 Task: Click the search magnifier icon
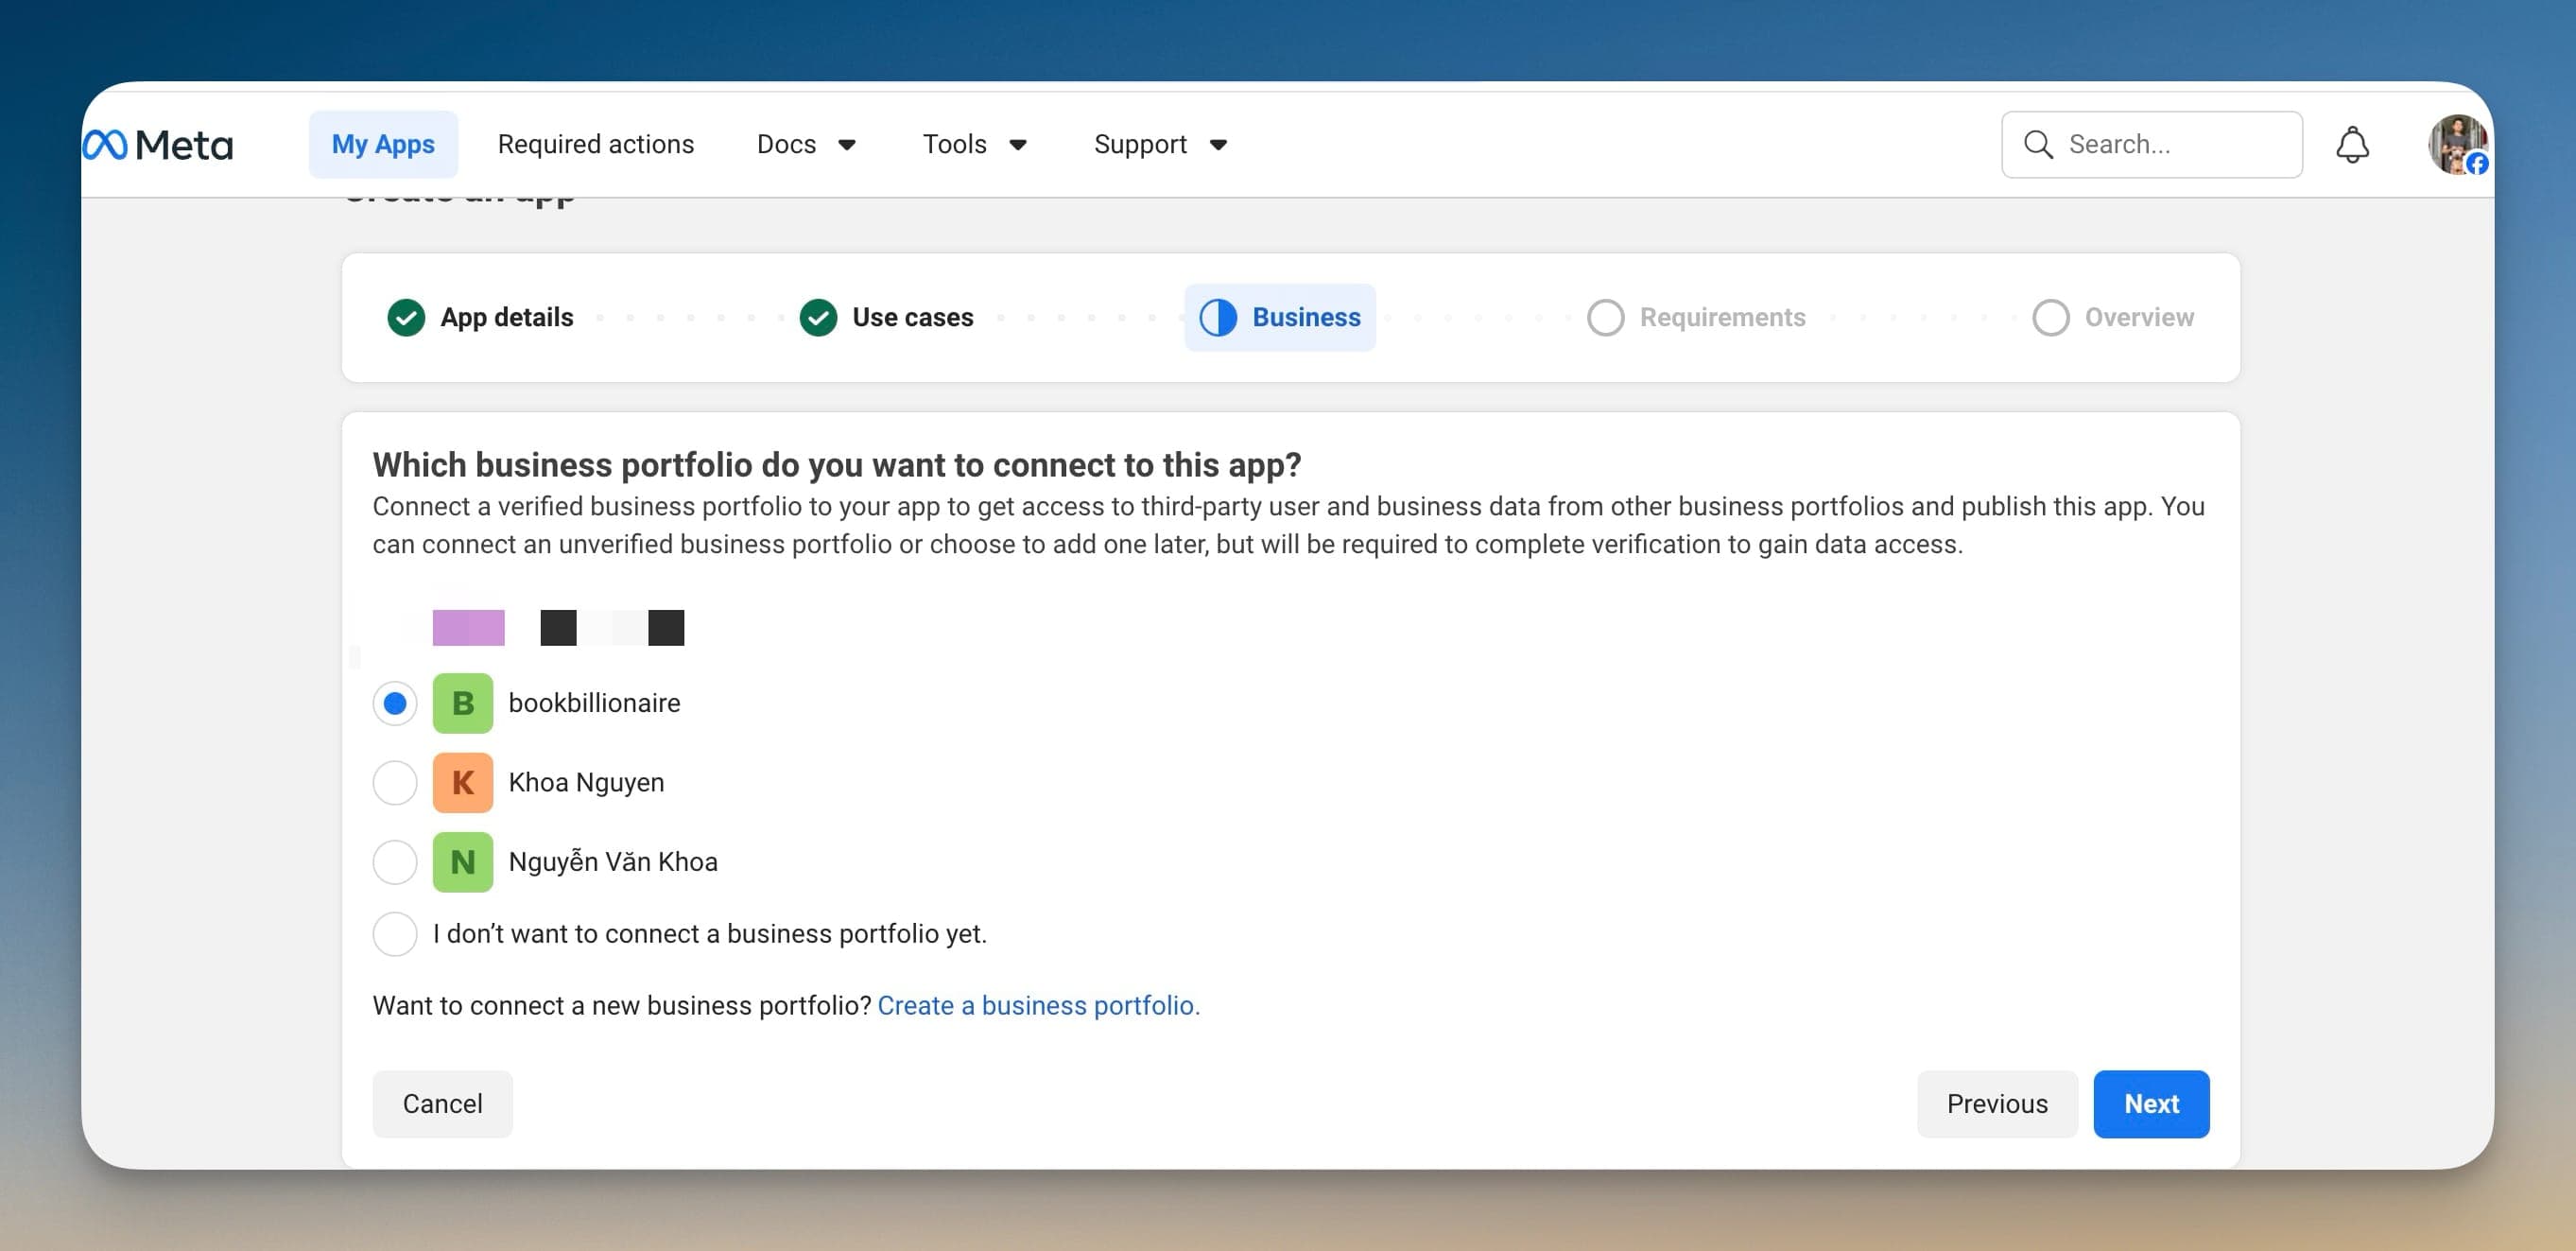coord(2038,145)
